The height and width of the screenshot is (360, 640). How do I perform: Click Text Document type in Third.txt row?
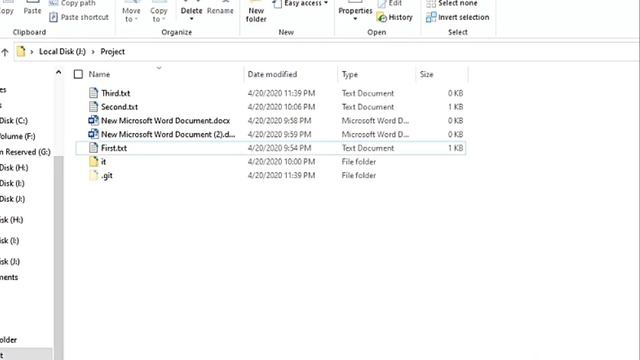(x=368, y=93)
